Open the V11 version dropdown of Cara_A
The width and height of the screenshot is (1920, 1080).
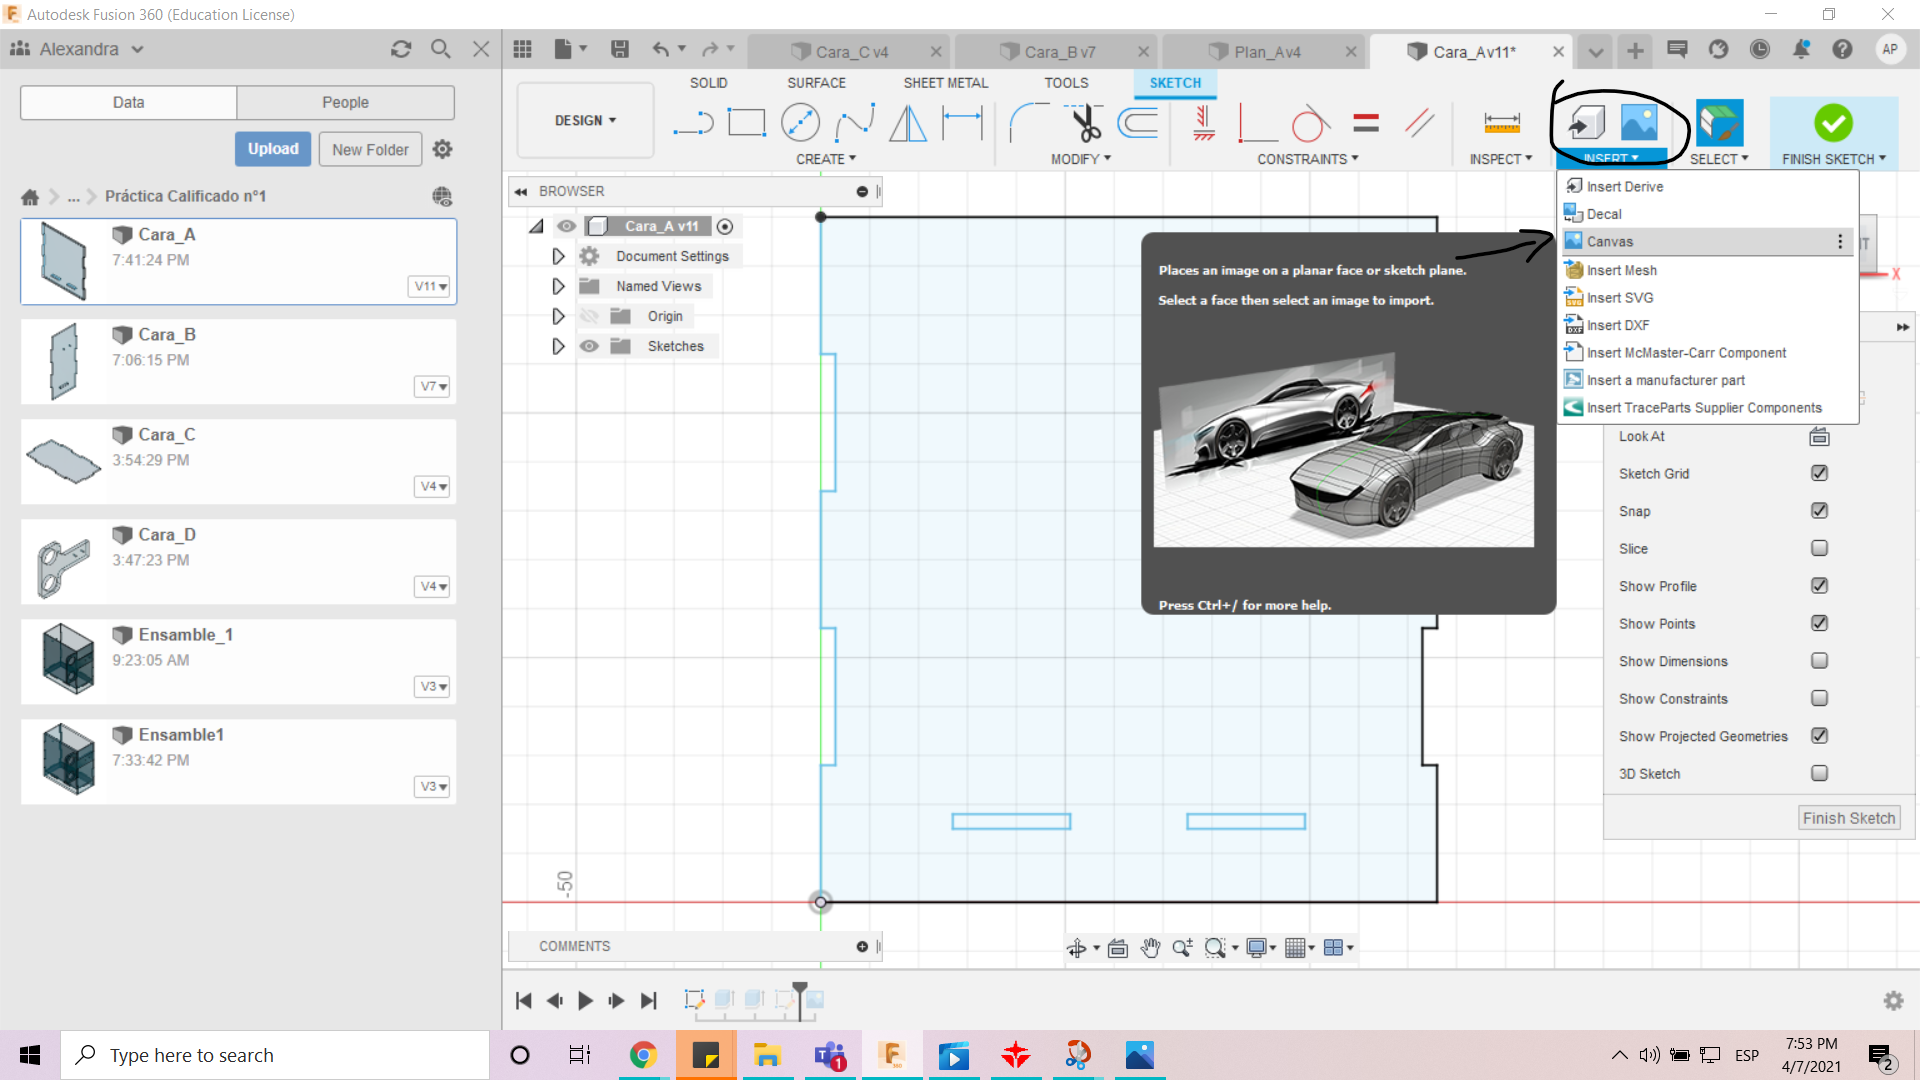[431, 286]
